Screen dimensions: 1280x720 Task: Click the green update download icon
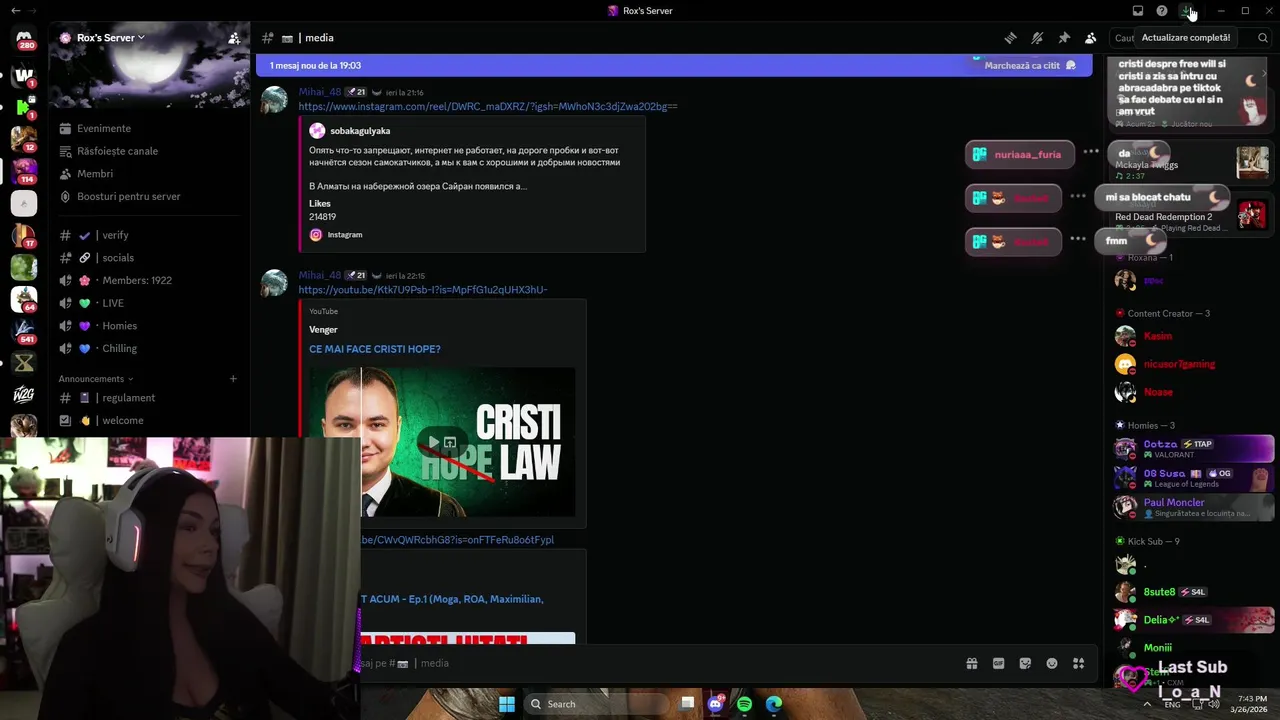pos(1186,11)
